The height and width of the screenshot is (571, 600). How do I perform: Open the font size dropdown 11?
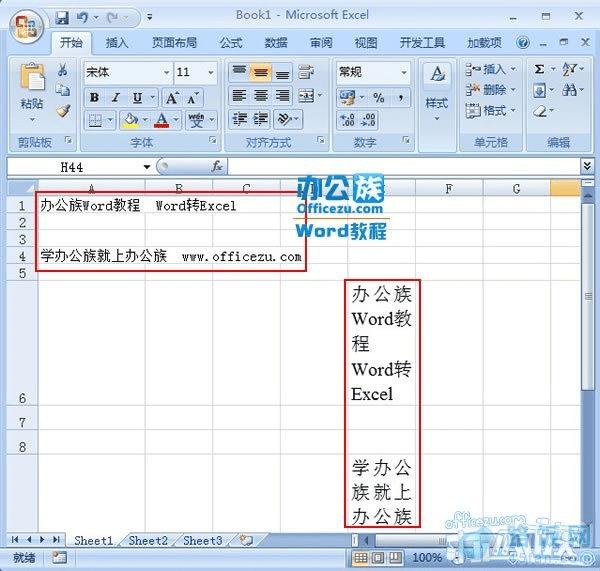(x=211, y=72)
